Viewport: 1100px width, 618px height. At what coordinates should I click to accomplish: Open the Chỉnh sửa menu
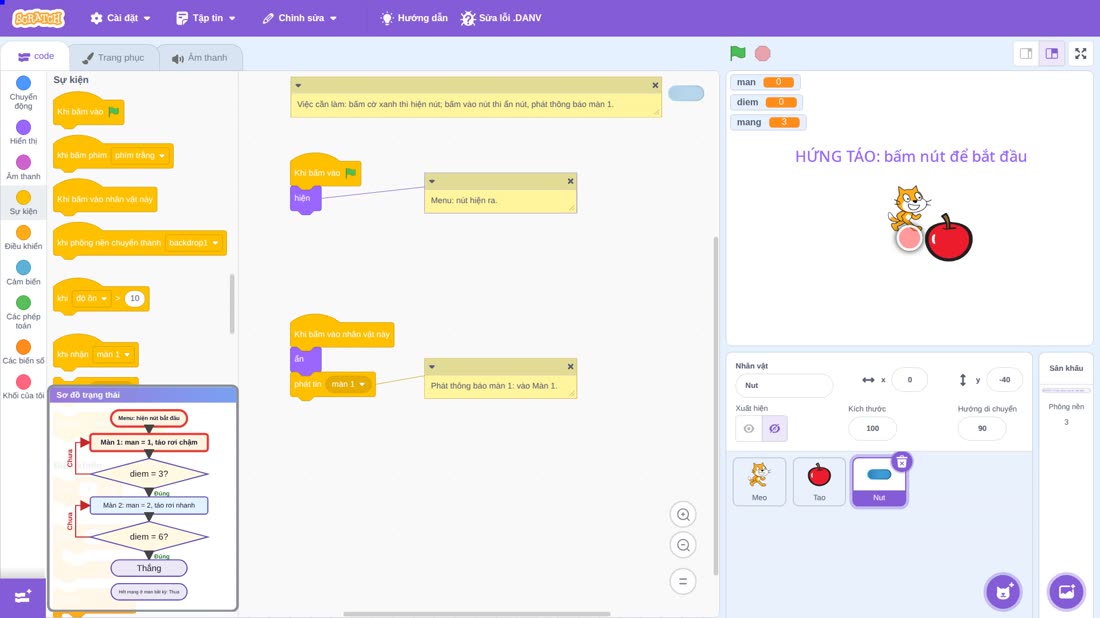pos(300,18)
